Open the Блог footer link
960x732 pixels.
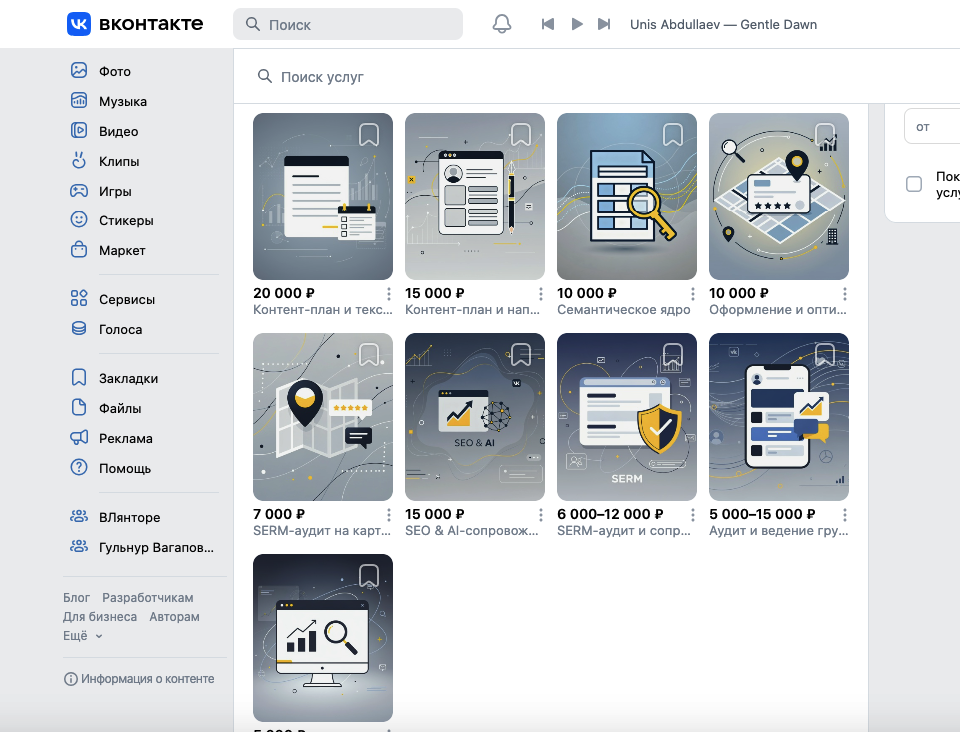tap(76, 597)
